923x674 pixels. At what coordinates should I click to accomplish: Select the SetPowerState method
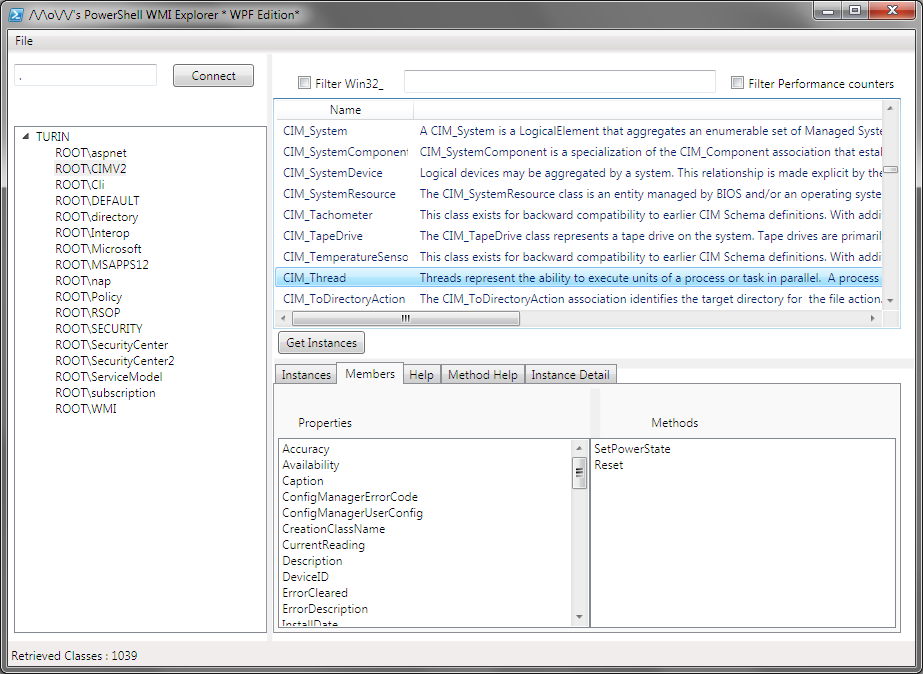click(x=632, y=449)
